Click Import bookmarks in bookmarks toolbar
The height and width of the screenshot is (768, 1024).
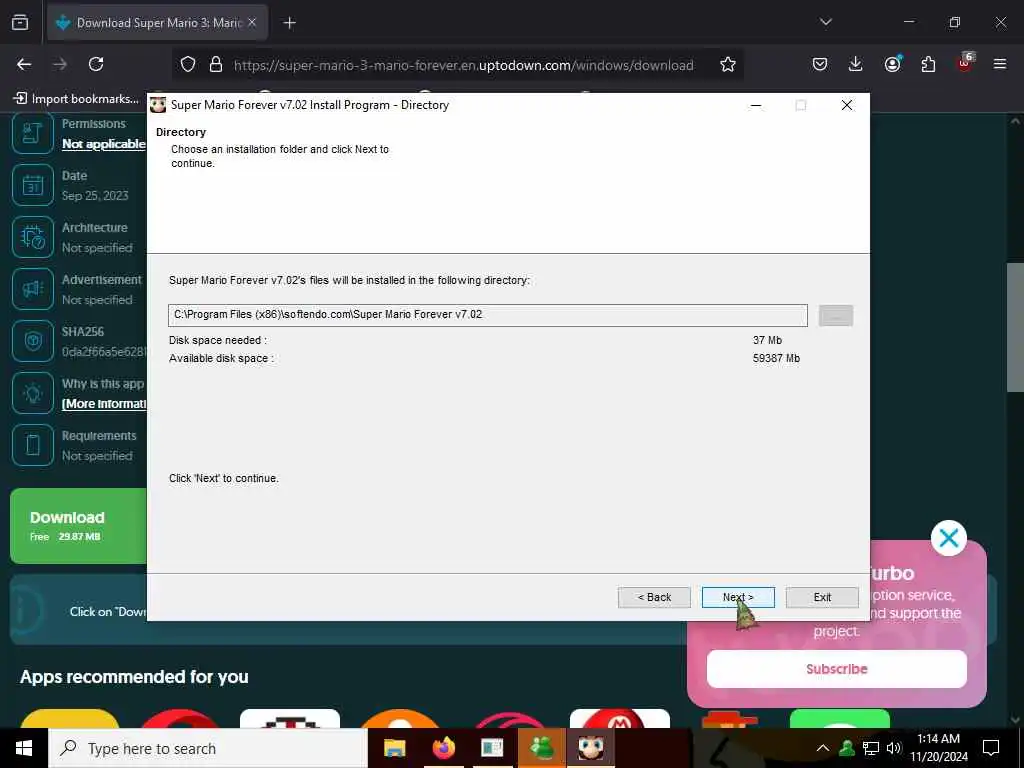click(76, 99)
